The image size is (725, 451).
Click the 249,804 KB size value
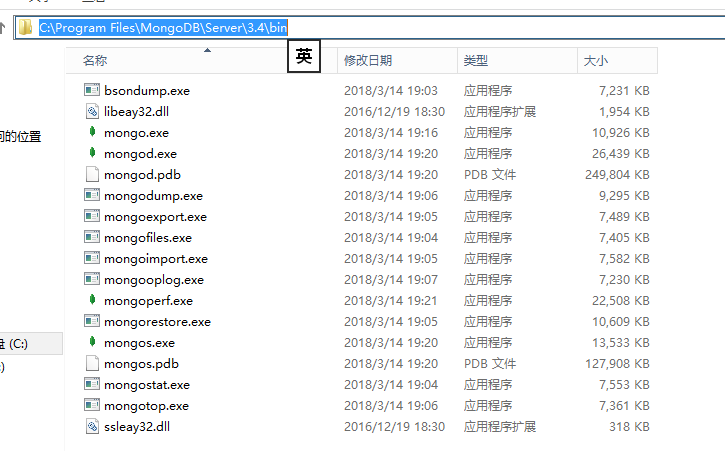pos(617,175)
